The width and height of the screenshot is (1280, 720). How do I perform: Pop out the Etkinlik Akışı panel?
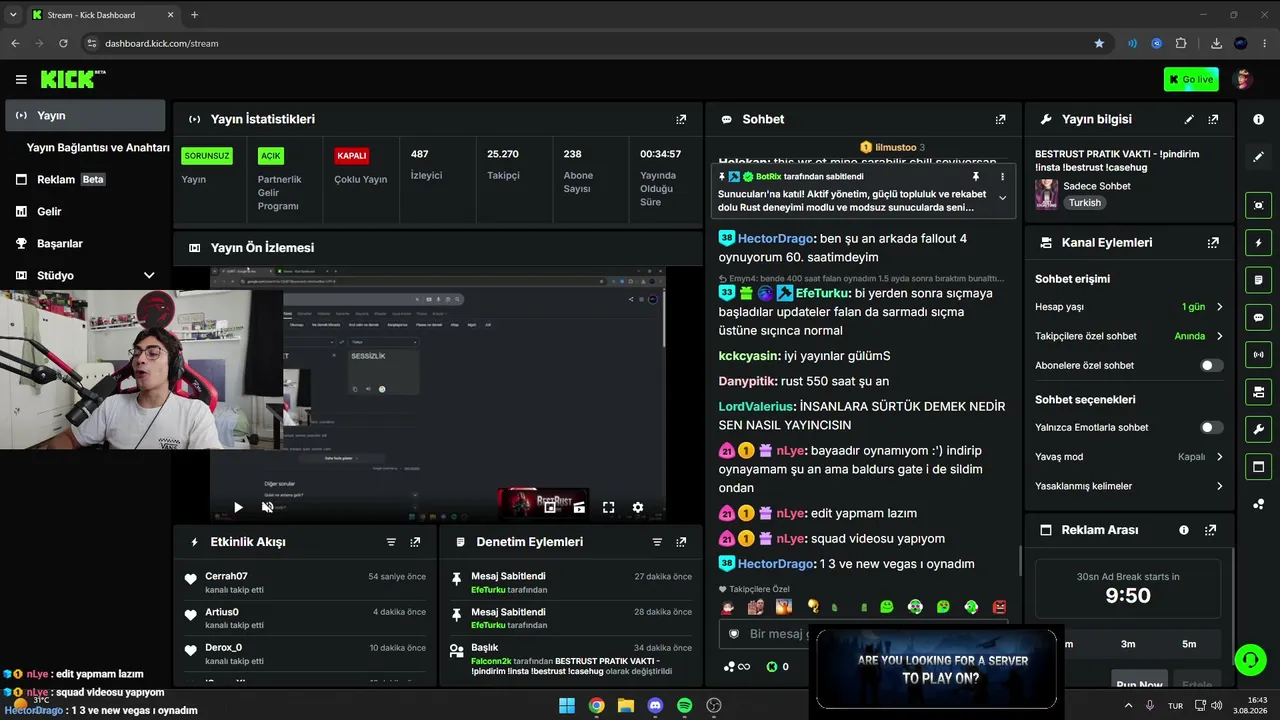coord(415,542)
